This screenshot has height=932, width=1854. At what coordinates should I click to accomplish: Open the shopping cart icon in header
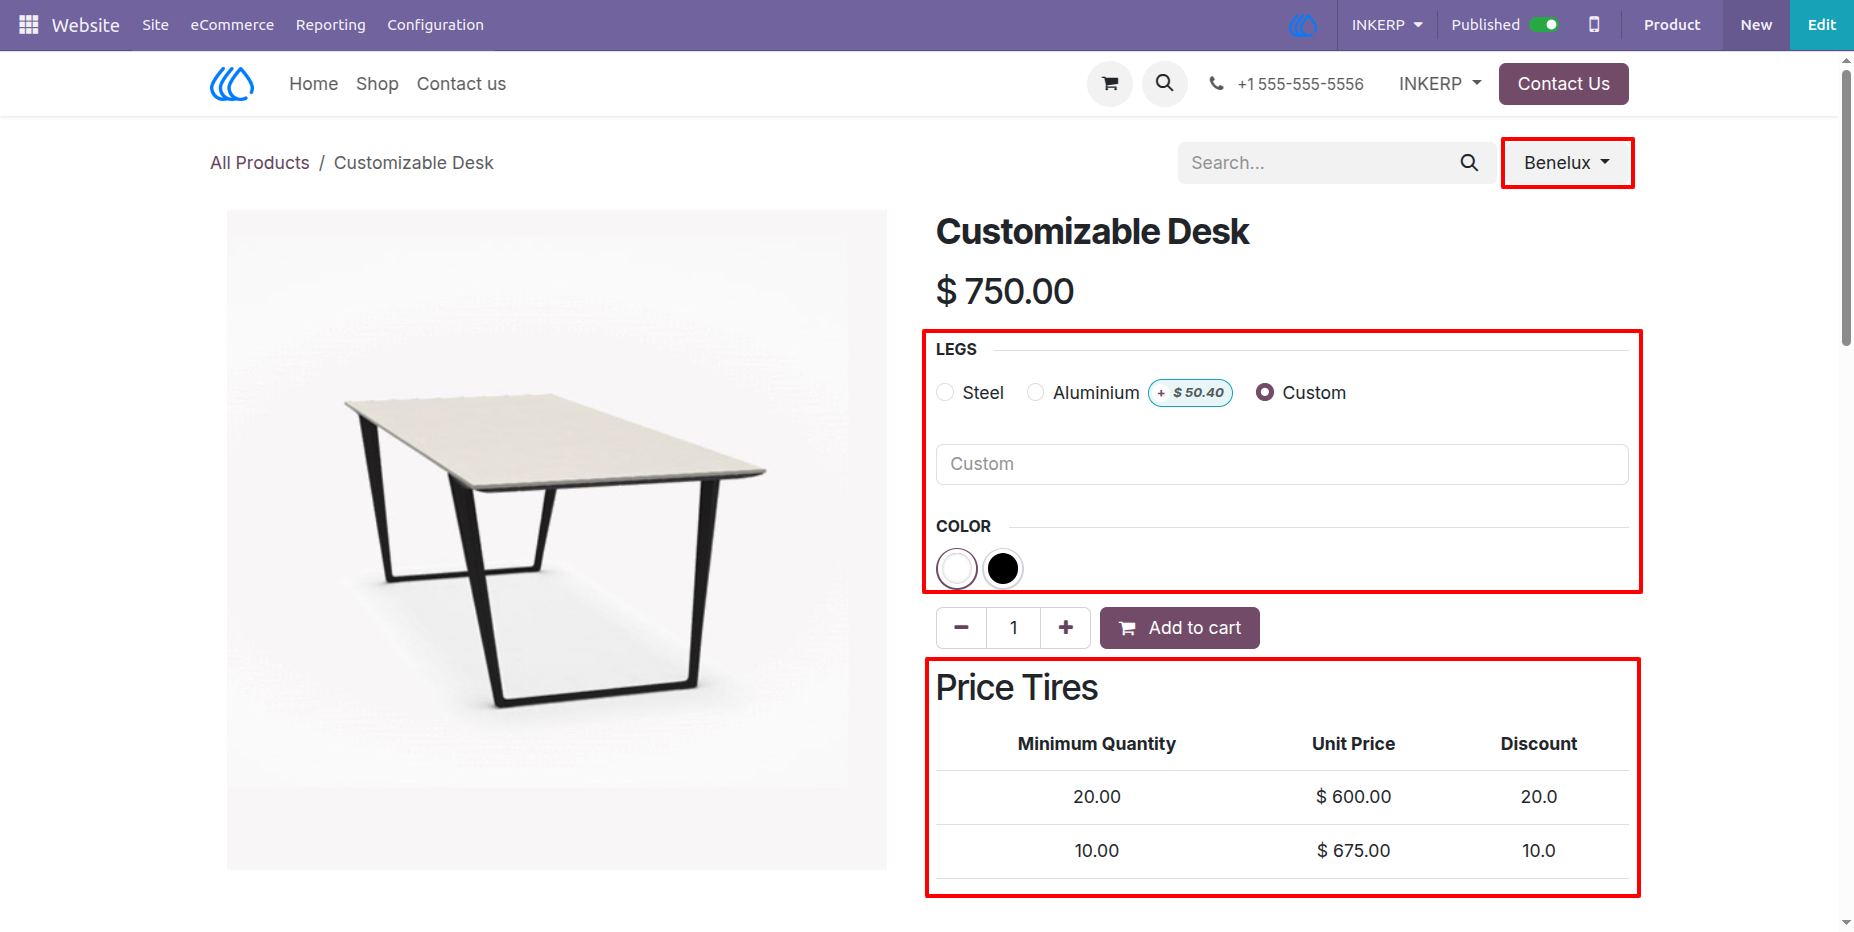click(x=1110, y=84)
